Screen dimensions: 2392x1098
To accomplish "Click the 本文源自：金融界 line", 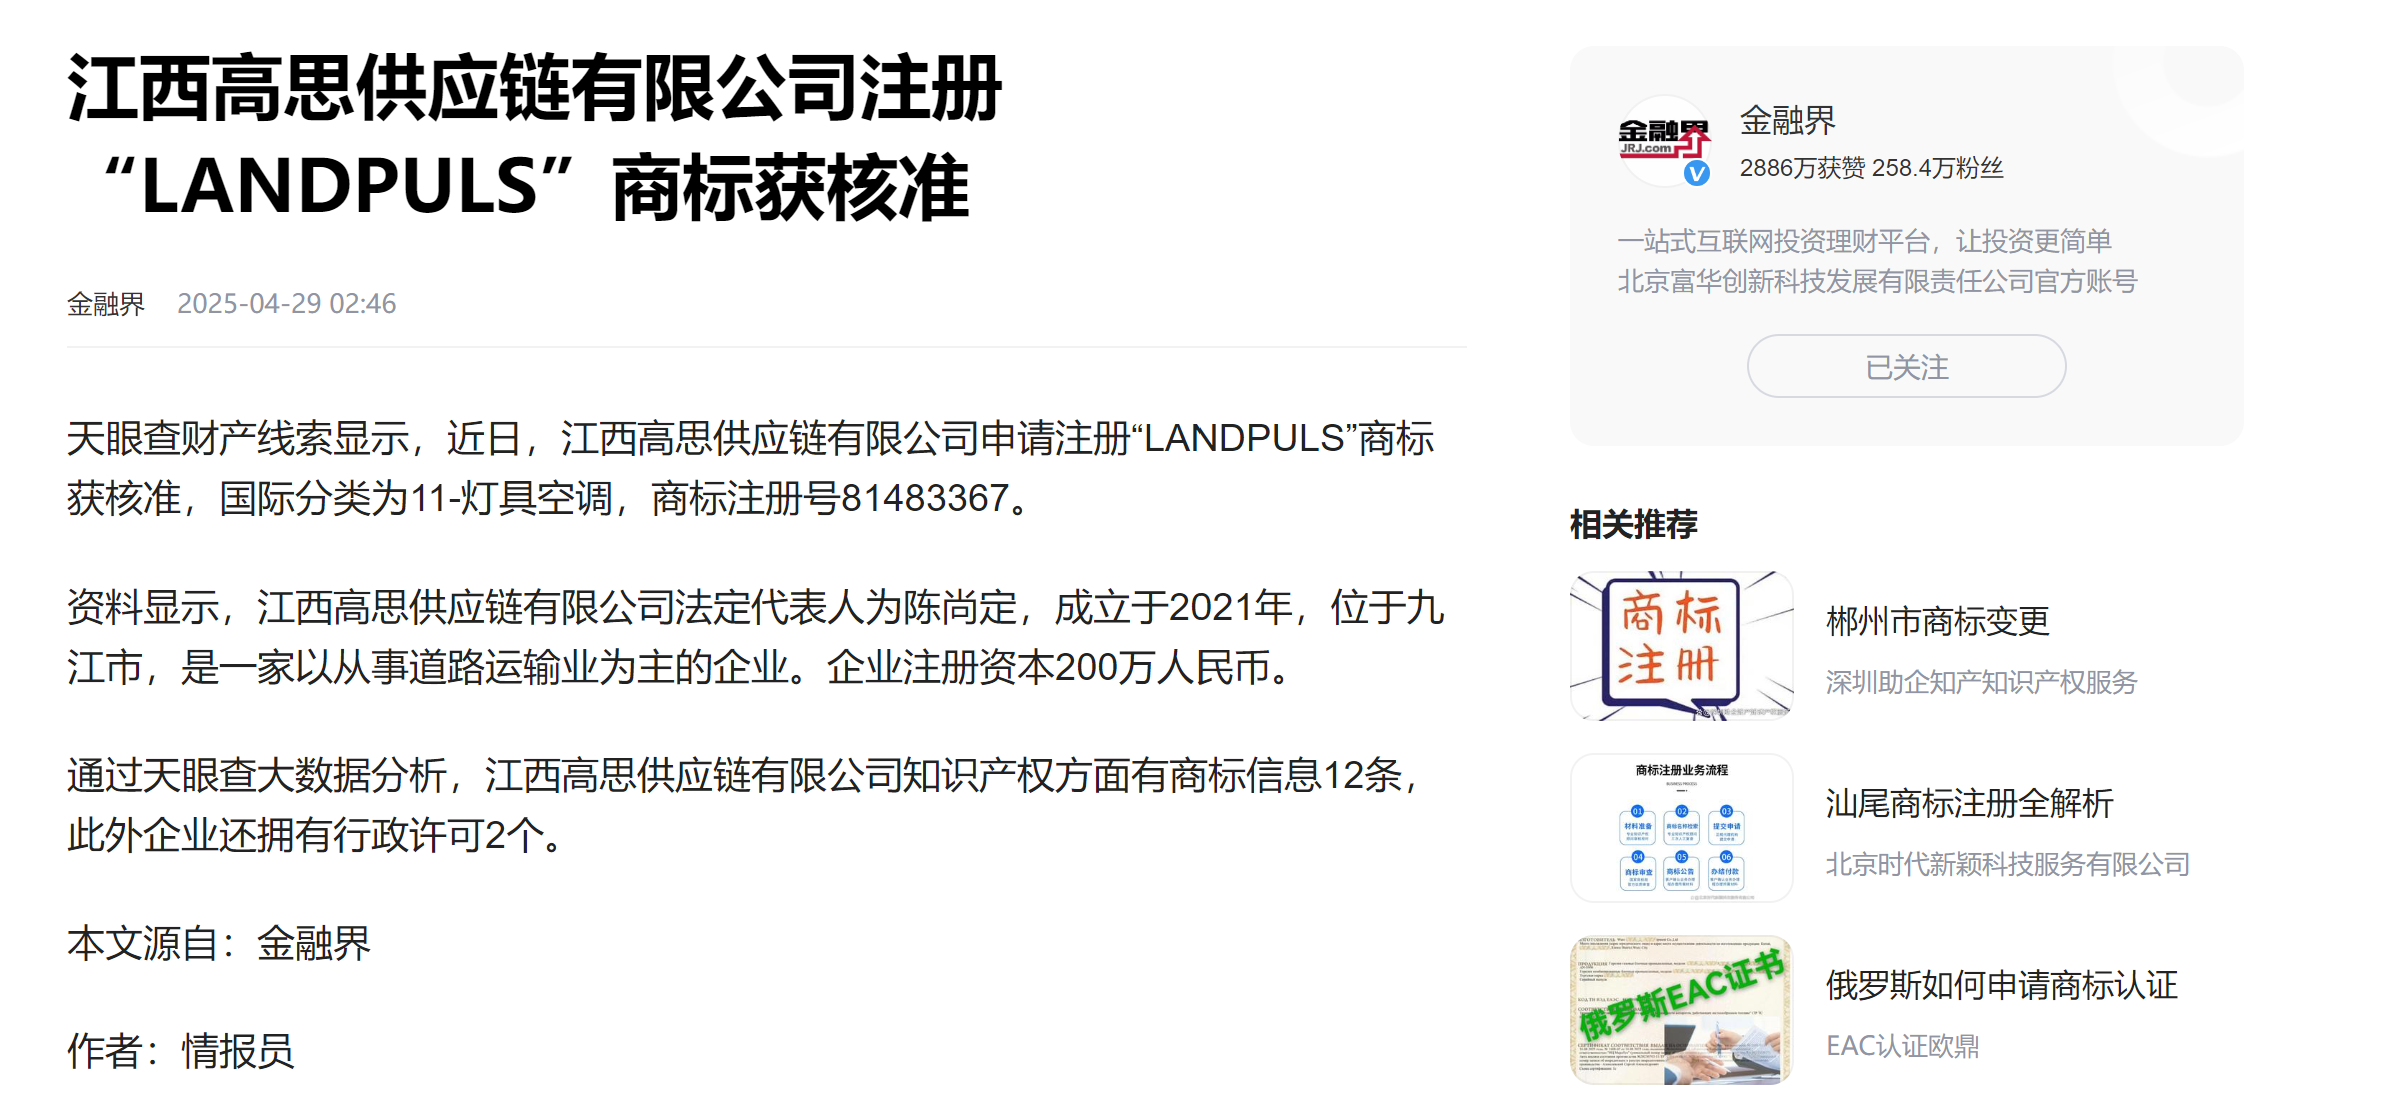I will point(219,943).
